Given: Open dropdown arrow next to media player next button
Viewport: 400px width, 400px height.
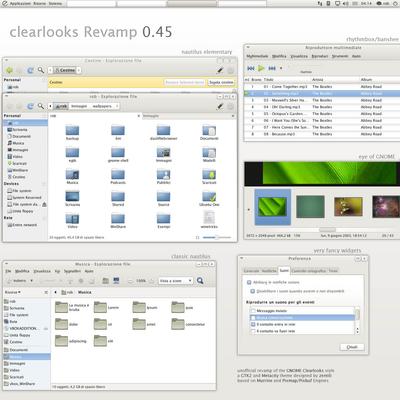Looking at the screenshot, I should [x=281, y=68].
